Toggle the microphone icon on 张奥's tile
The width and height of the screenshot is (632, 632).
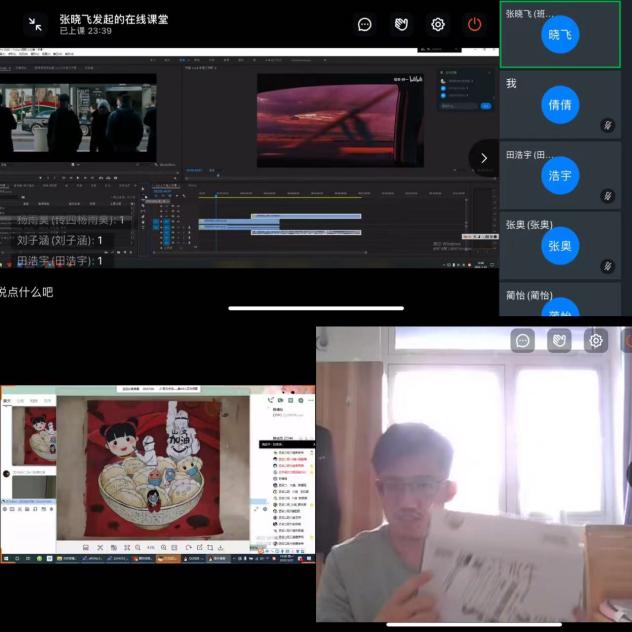point(607,266)
